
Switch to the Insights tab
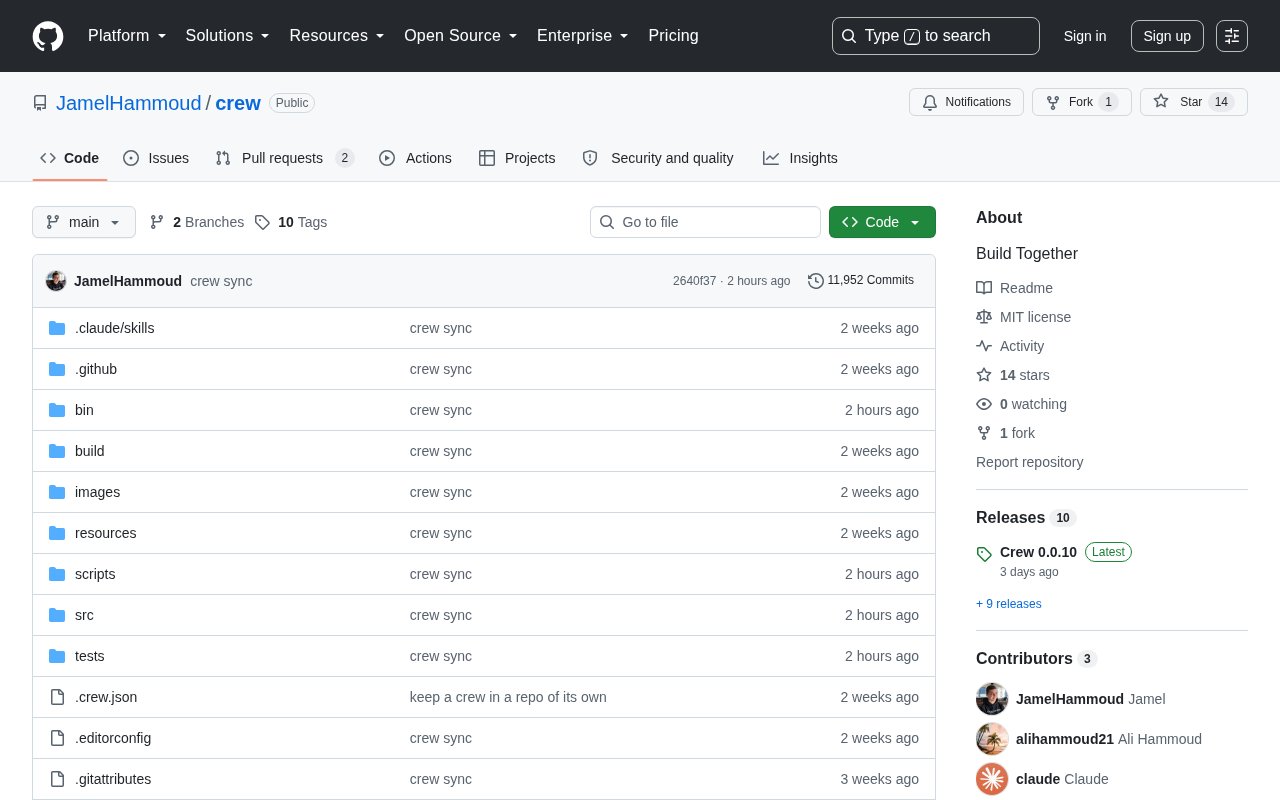(x=800, y=158)
